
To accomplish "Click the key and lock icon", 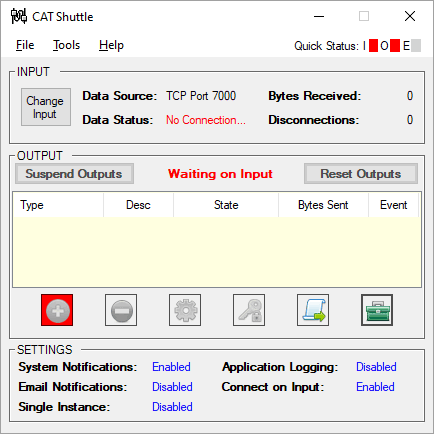I will point(249,310).
